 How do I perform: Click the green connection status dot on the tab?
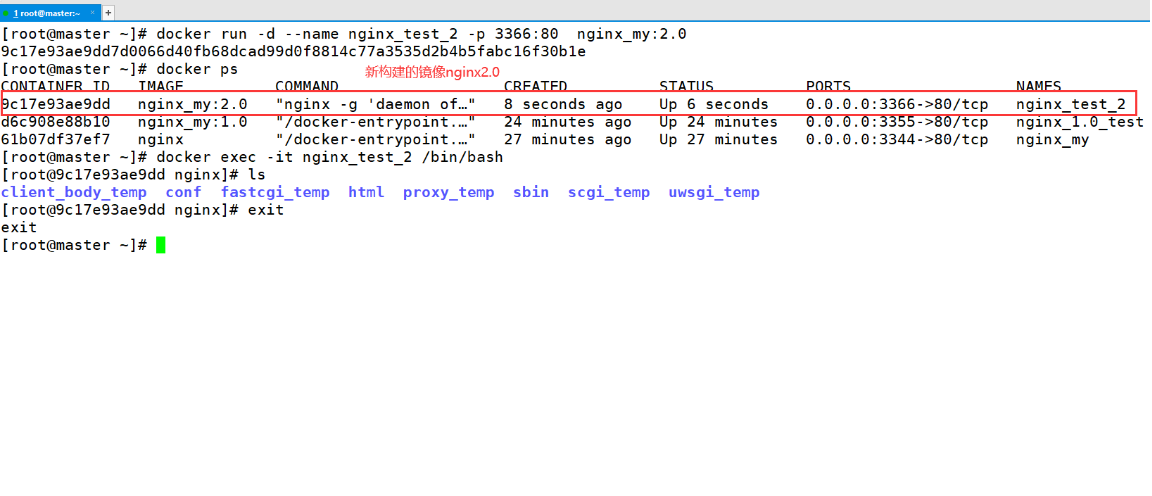(x=6, y=12)
